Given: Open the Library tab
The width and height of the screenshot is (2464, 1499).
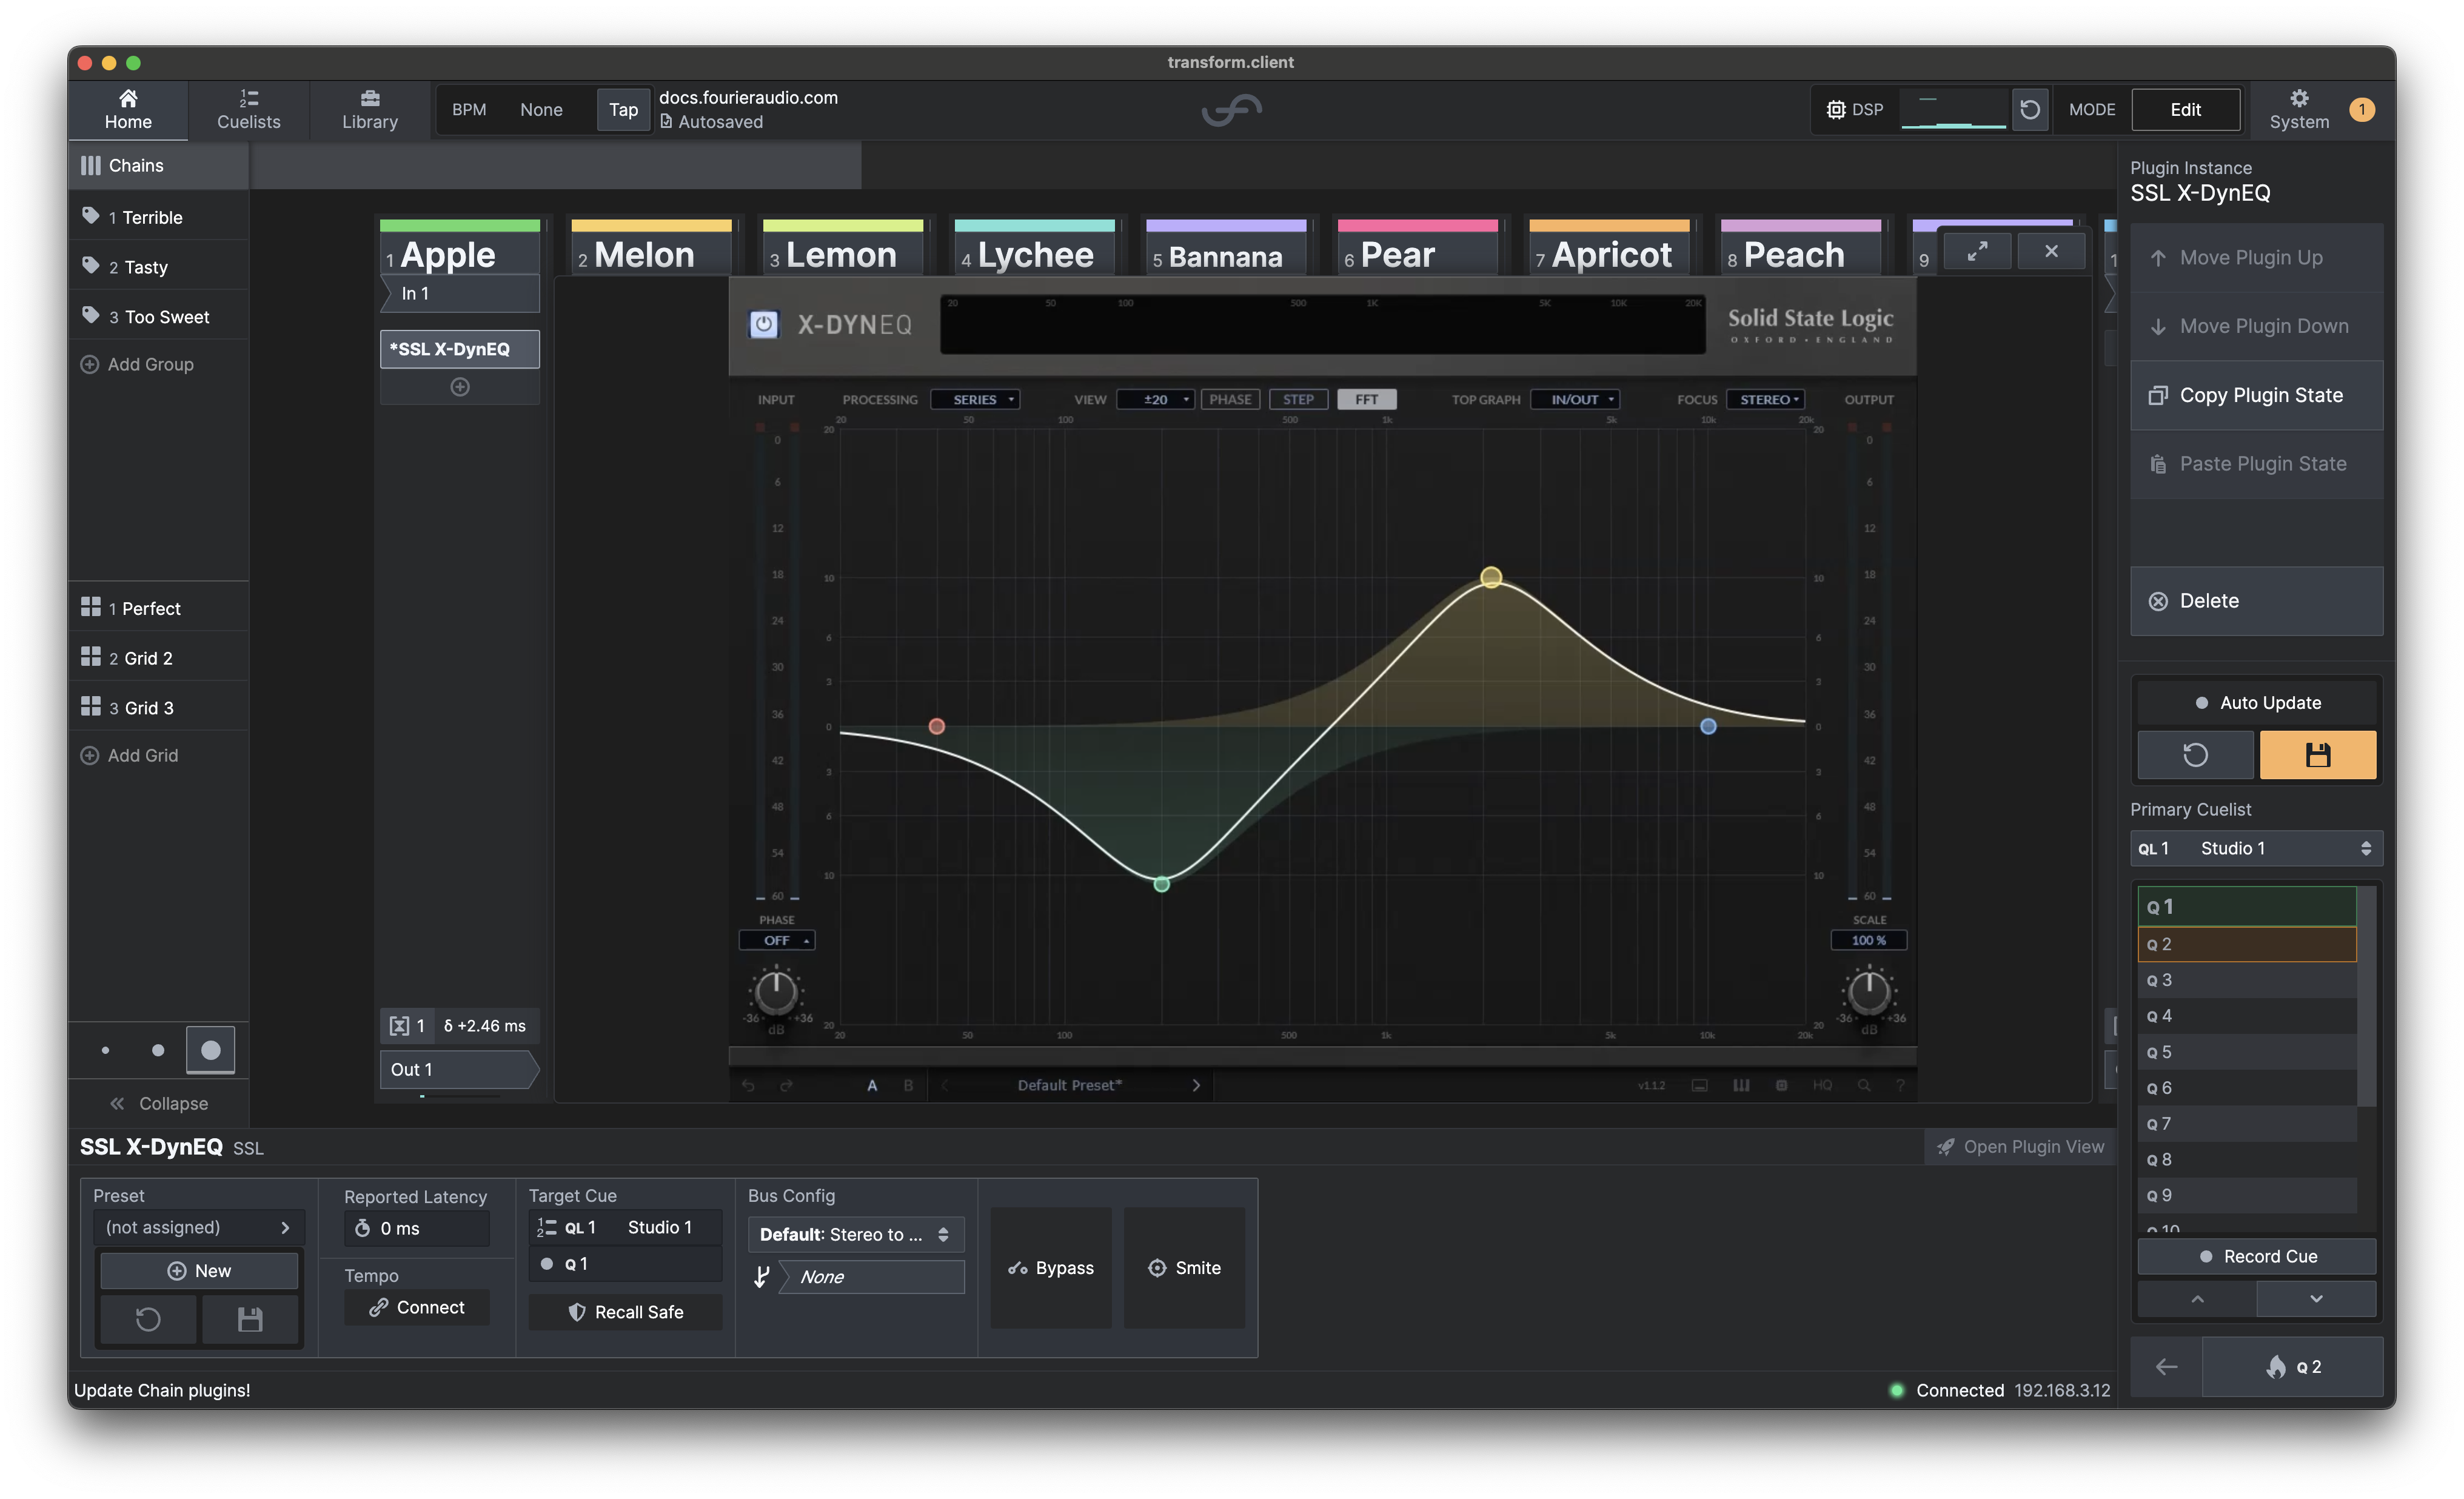Looking at the screenshot, I should point(370,109).
